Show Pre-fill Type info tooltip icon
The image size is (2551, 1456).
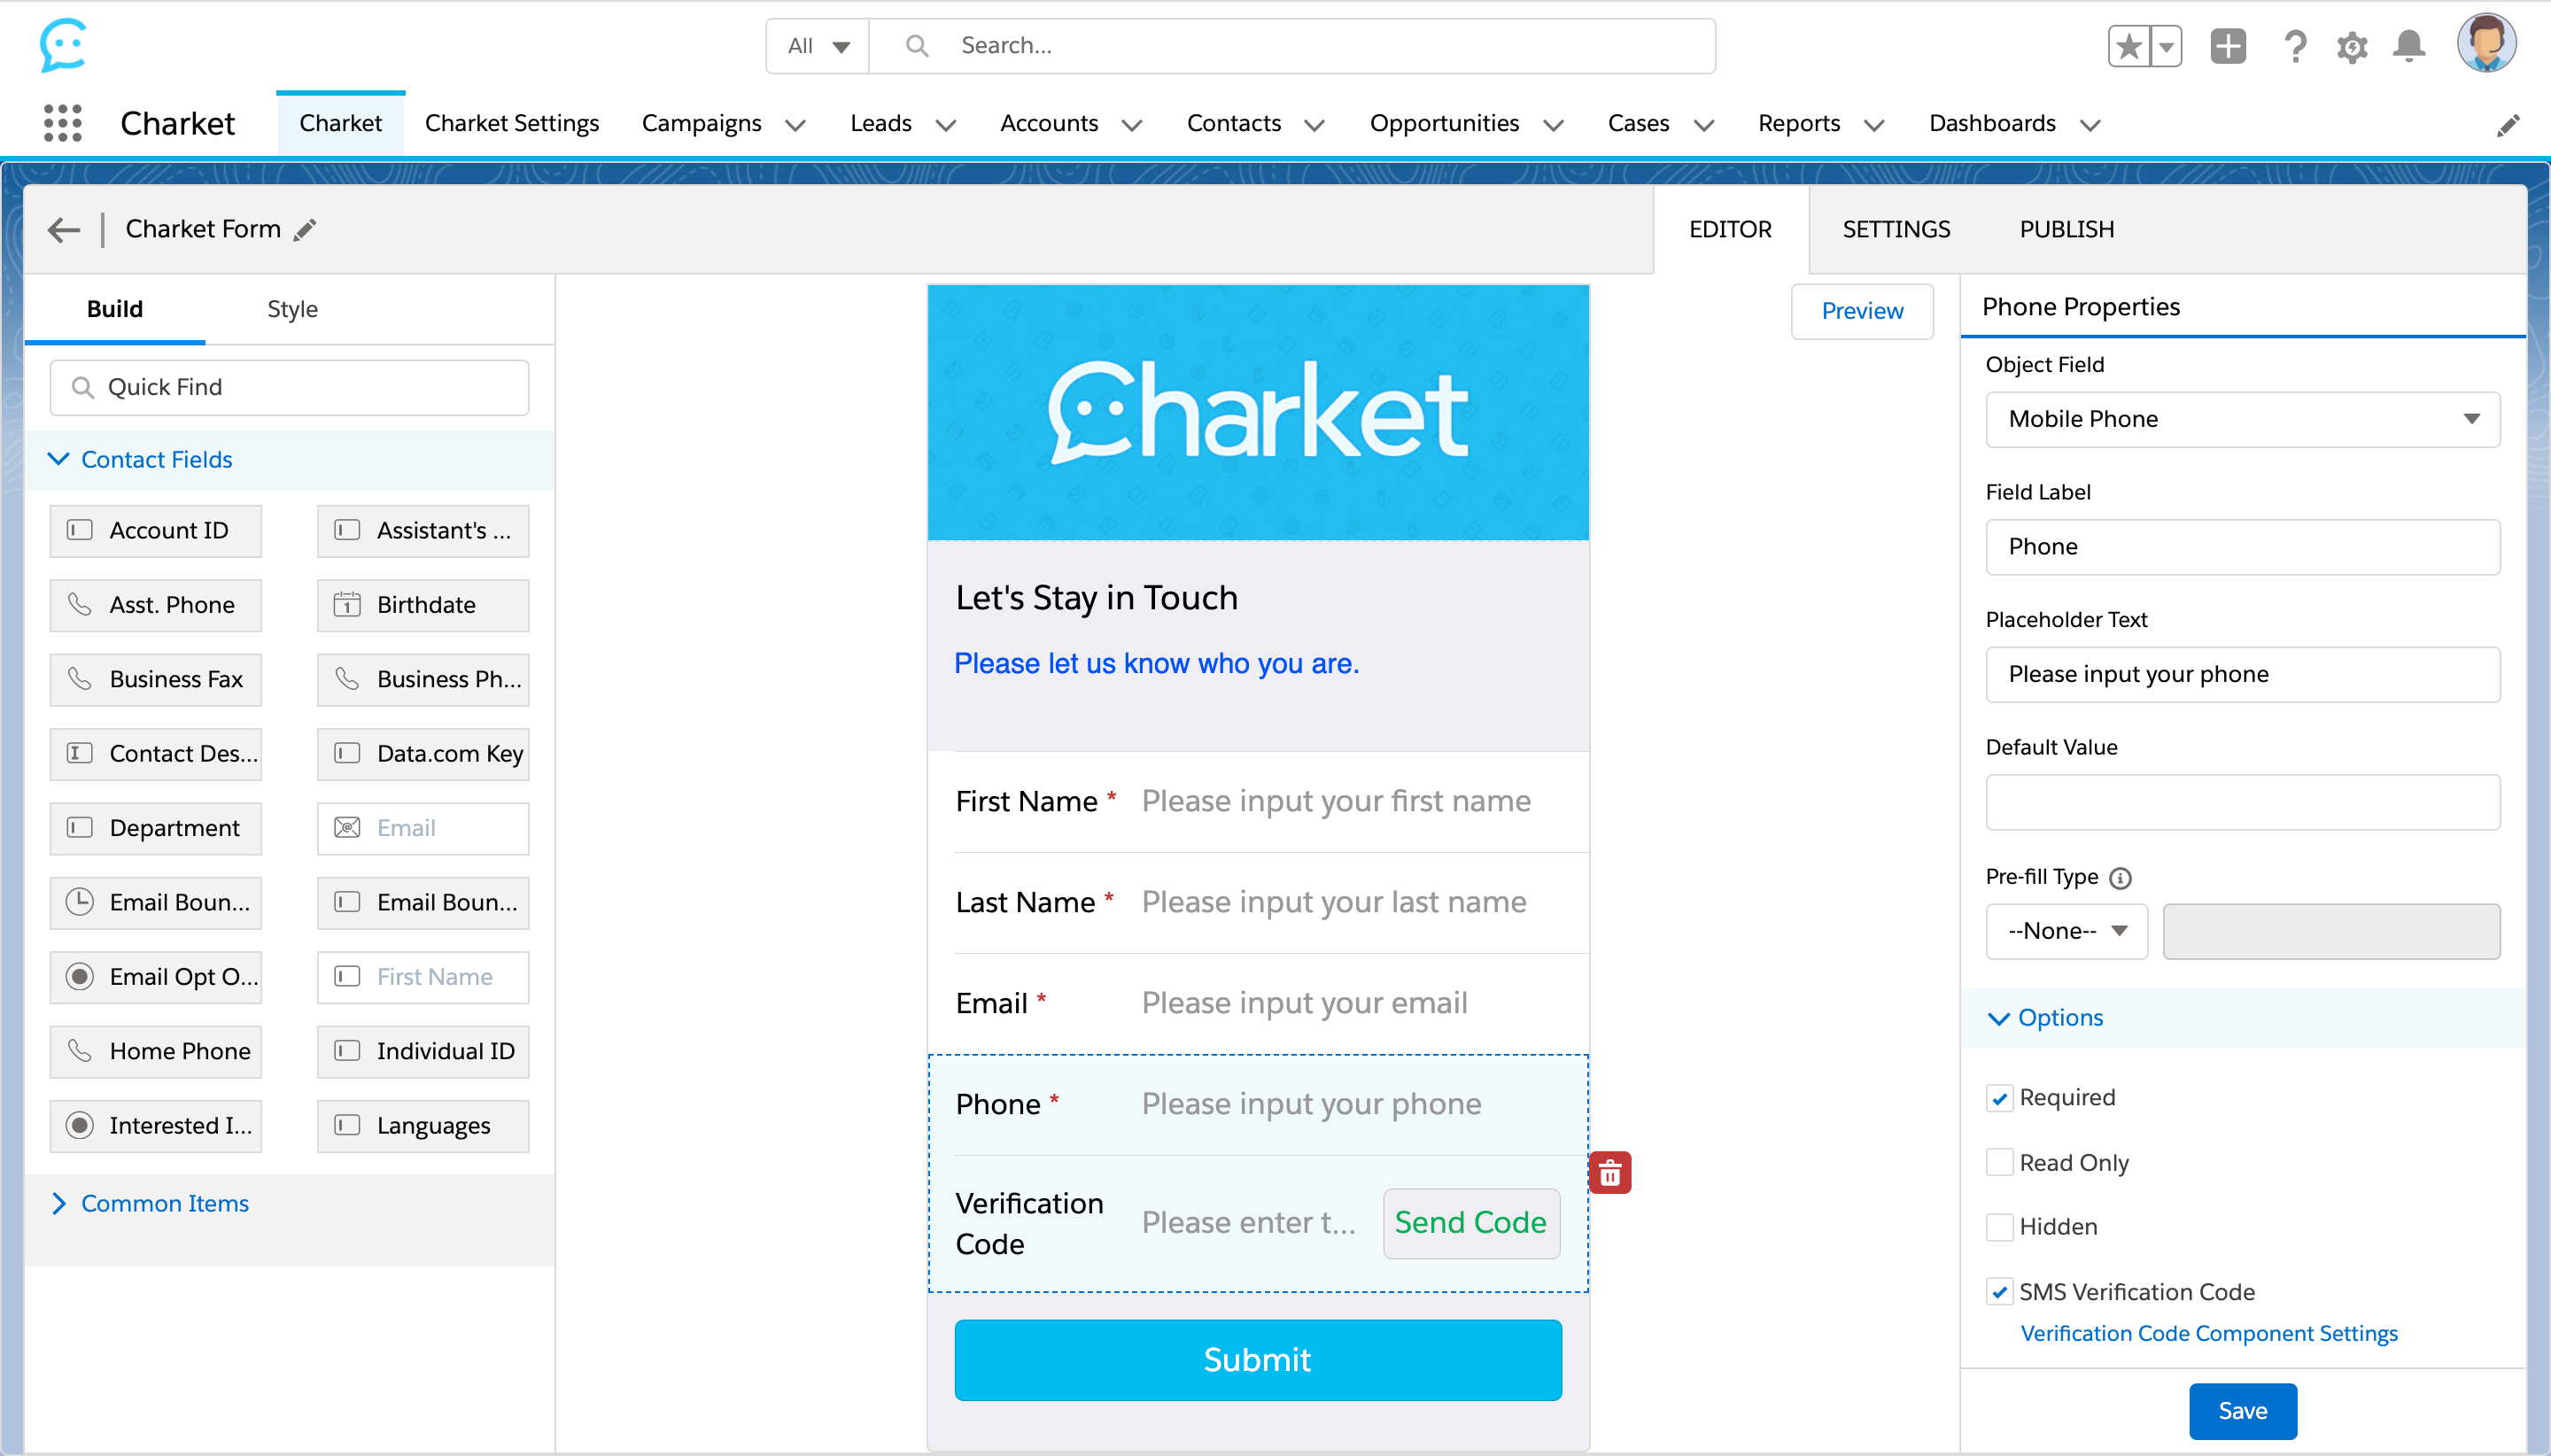(2120, 878)
